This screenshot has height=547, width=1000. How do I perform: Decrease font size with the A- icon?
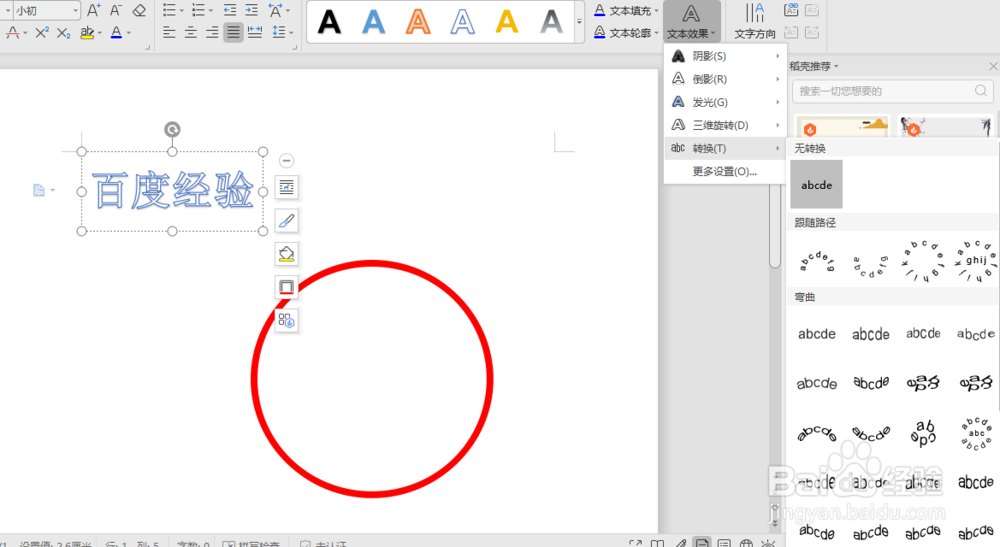point(115,10)
